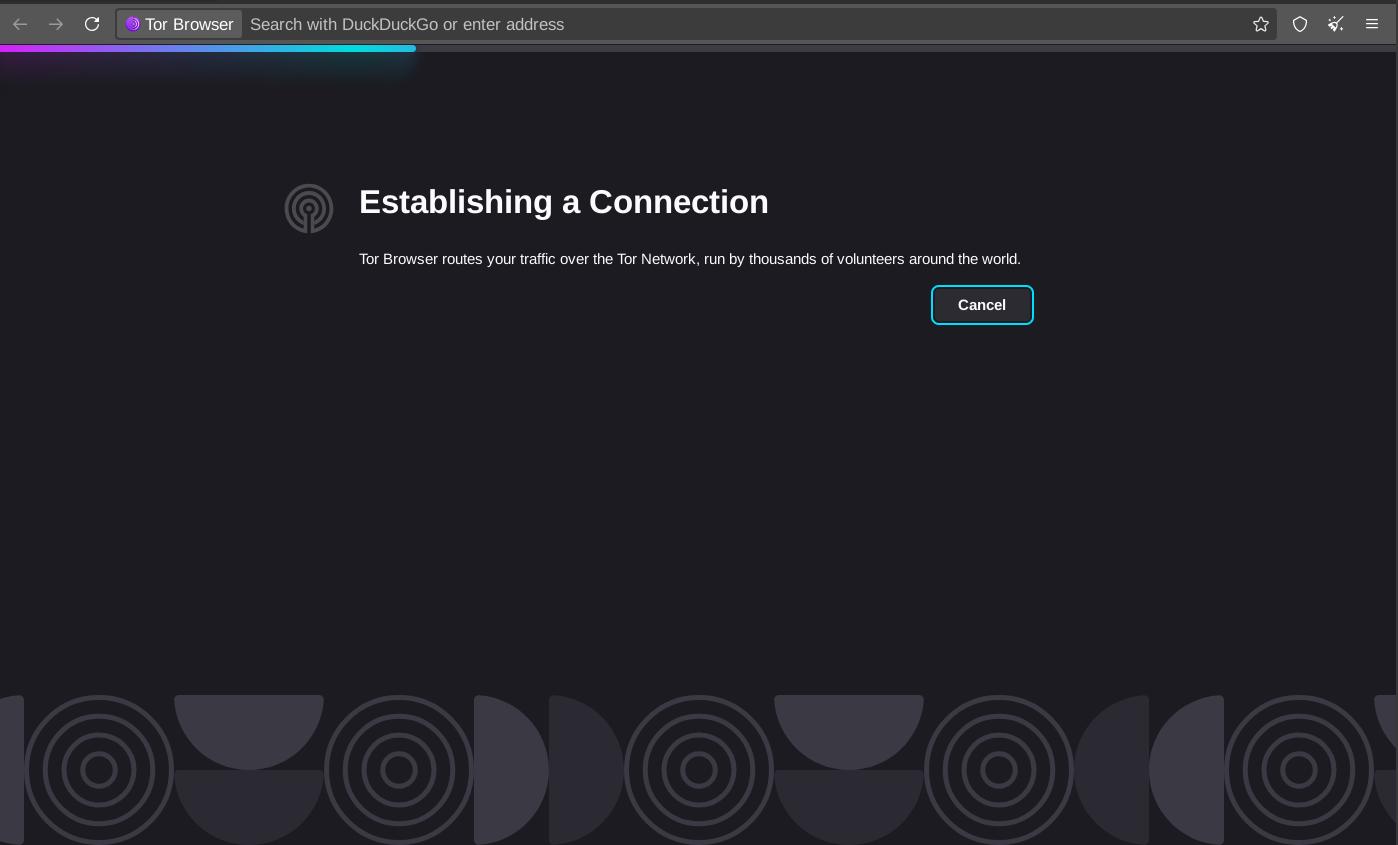The width and height of the screenshot is (1398, 845).
Task: Cancel the Tor connection attempt
Action: tap(982, 305)
